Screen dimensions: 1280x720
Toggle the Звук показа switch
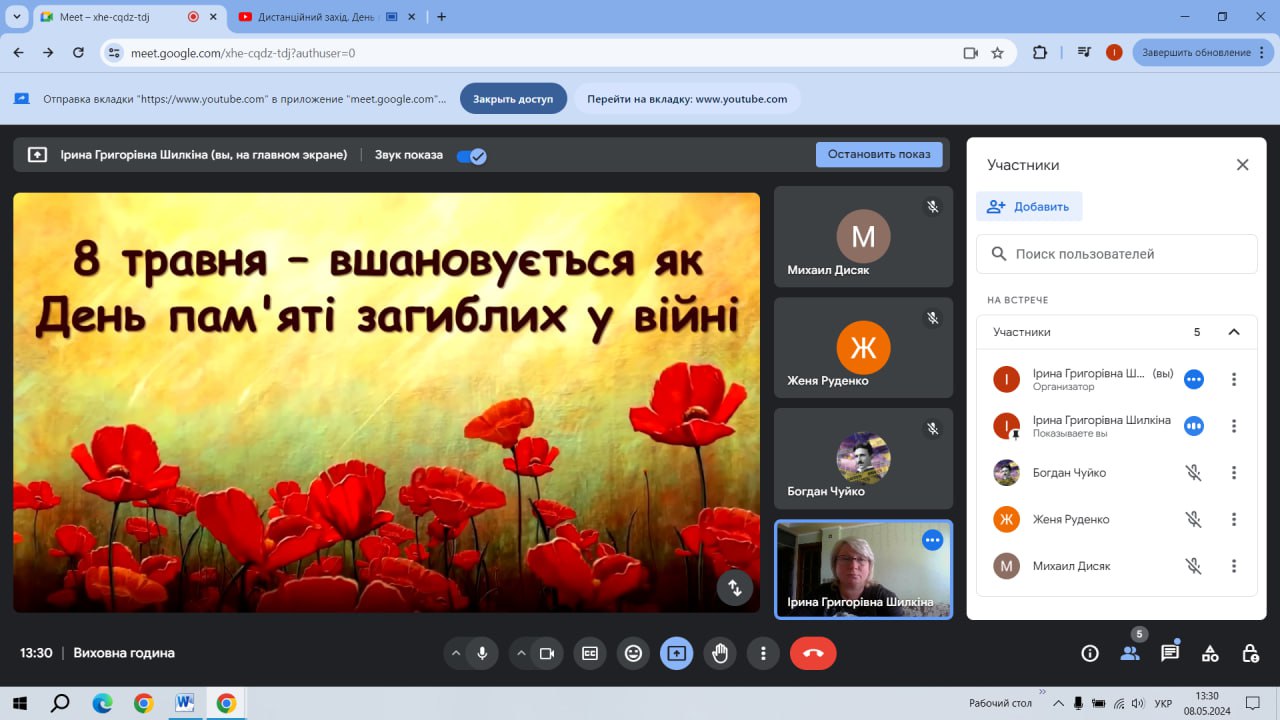pos(471,155)
